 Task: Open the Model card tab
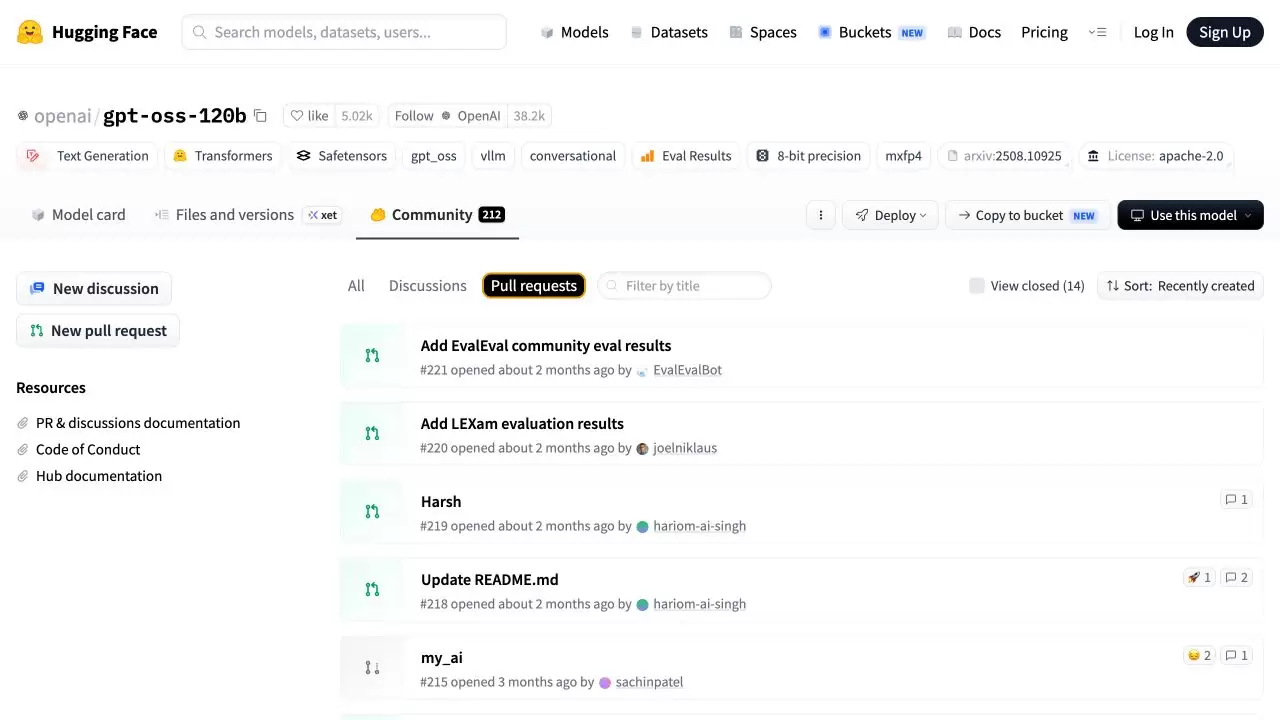click(78, 215)
